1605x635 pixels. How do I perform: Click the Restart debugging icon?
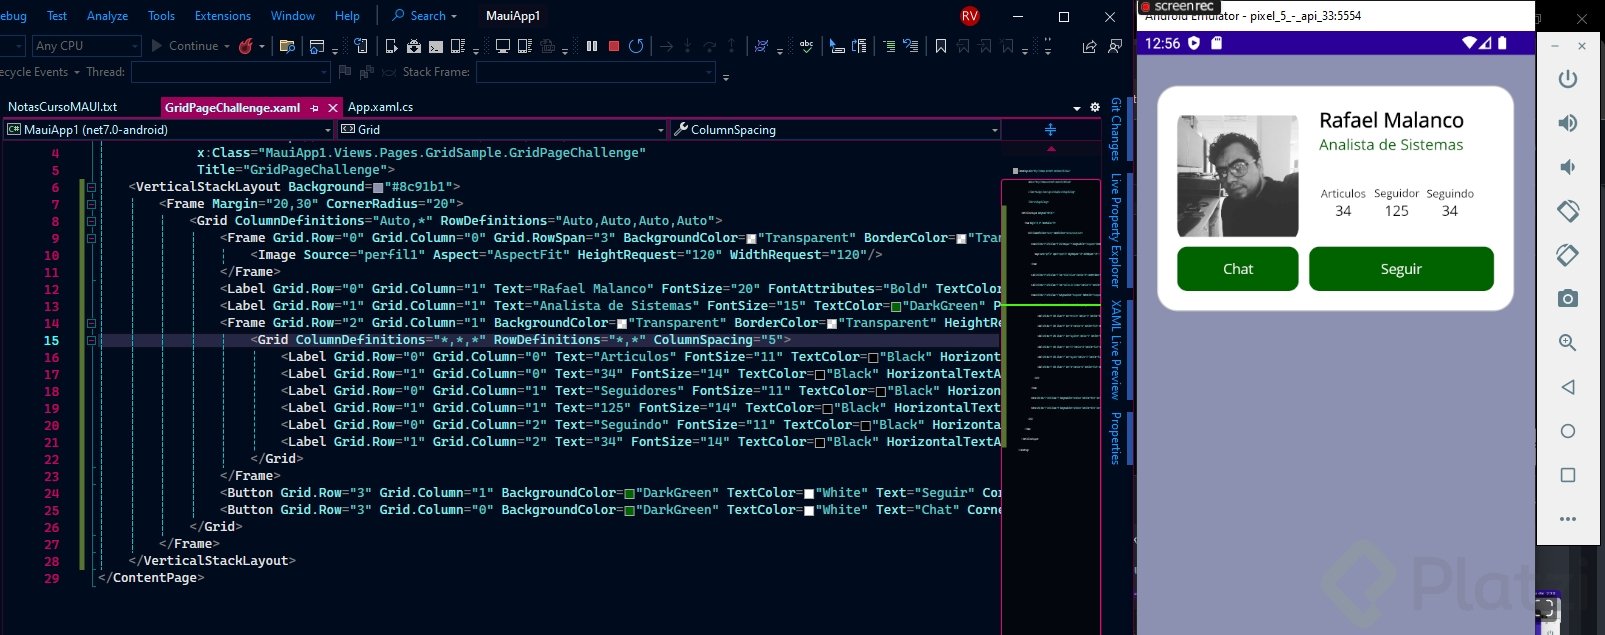636,46
